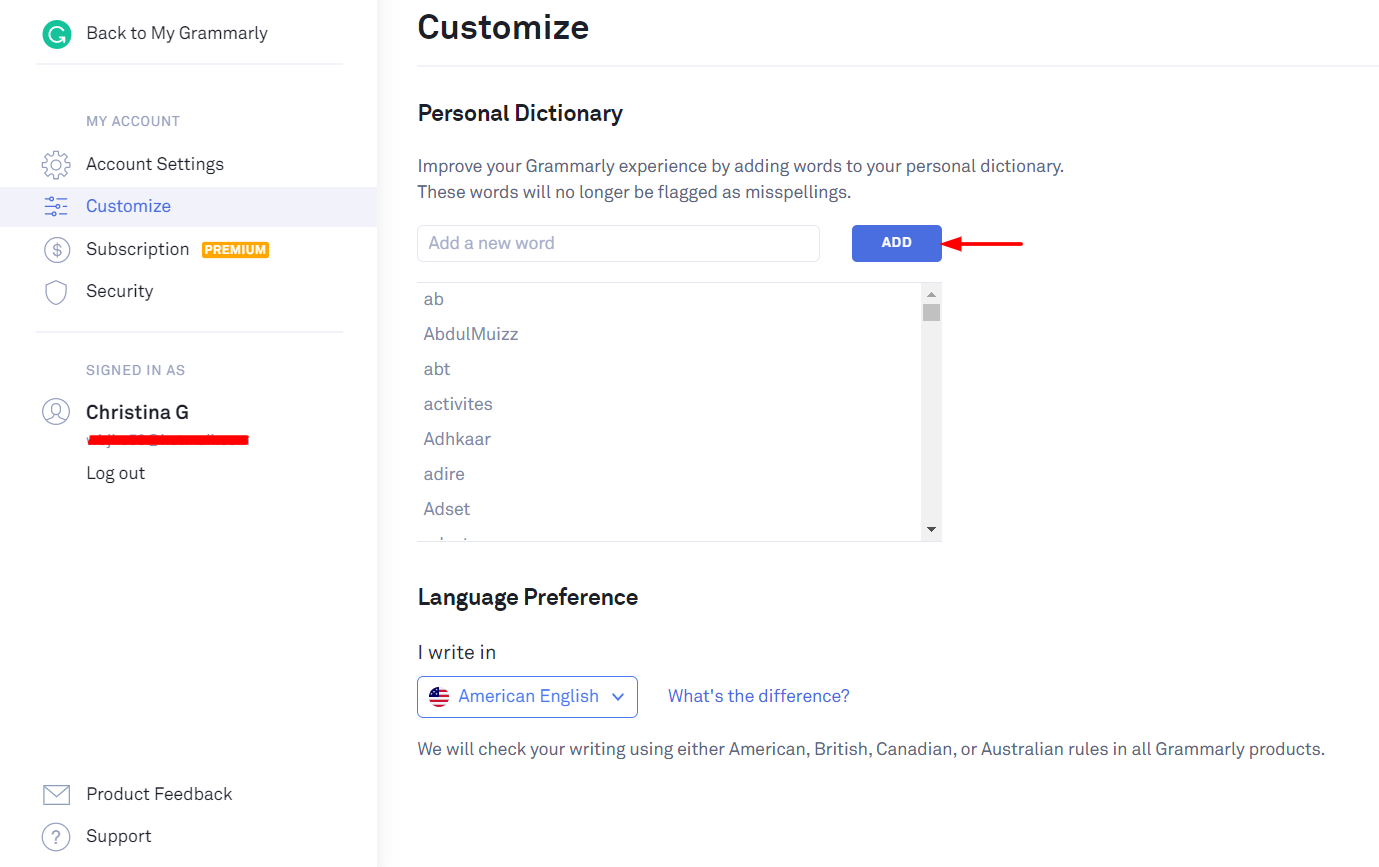Go back to My Grammarly
Viewport: 1379px width, 867px height.
[x=177, y=33]
